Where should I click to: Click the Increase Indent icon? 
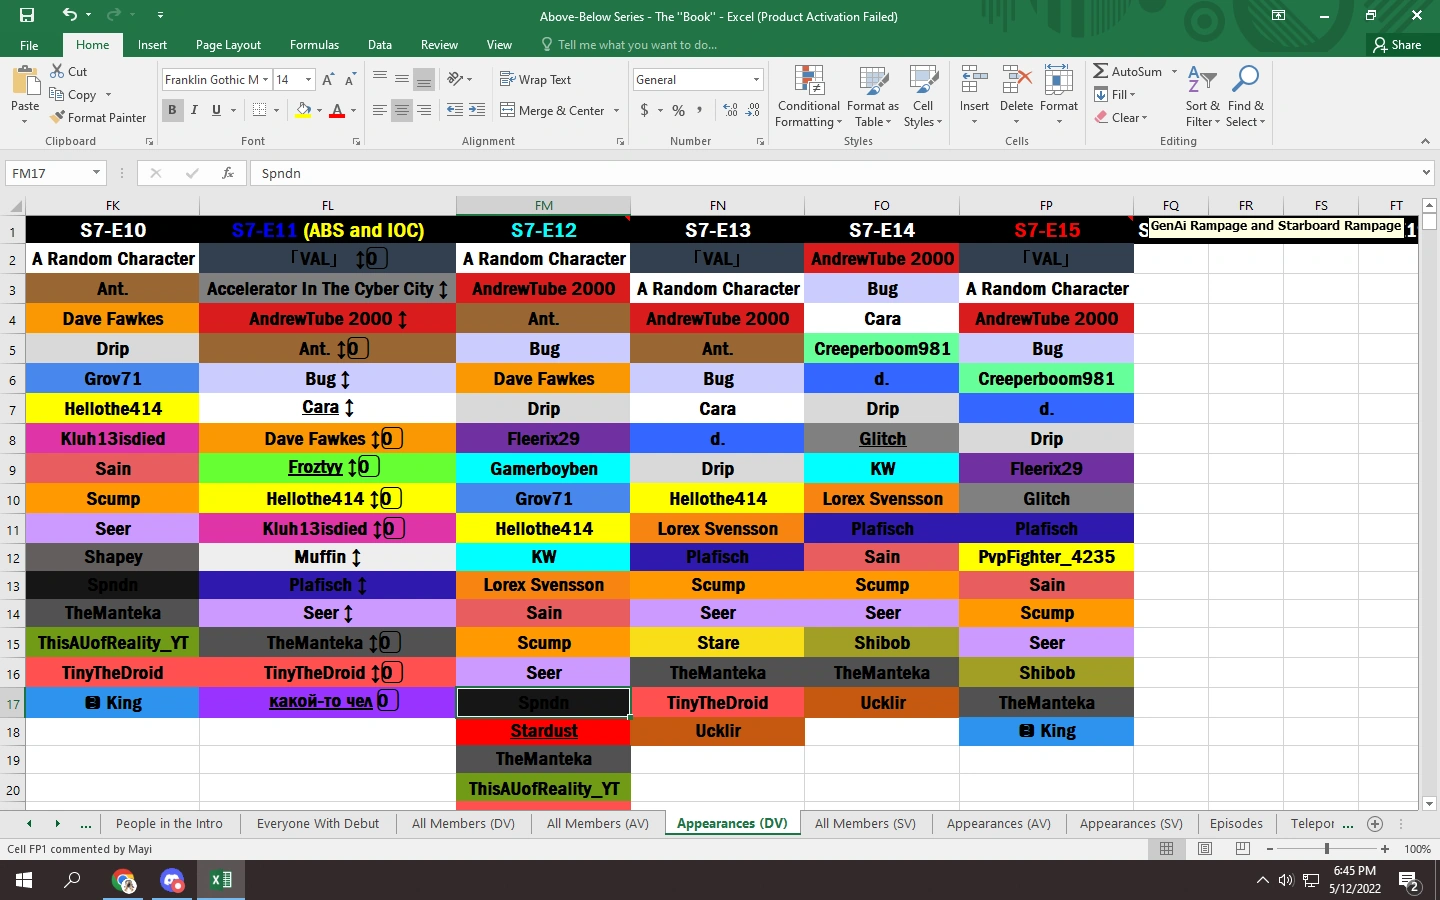coord(477,110)
